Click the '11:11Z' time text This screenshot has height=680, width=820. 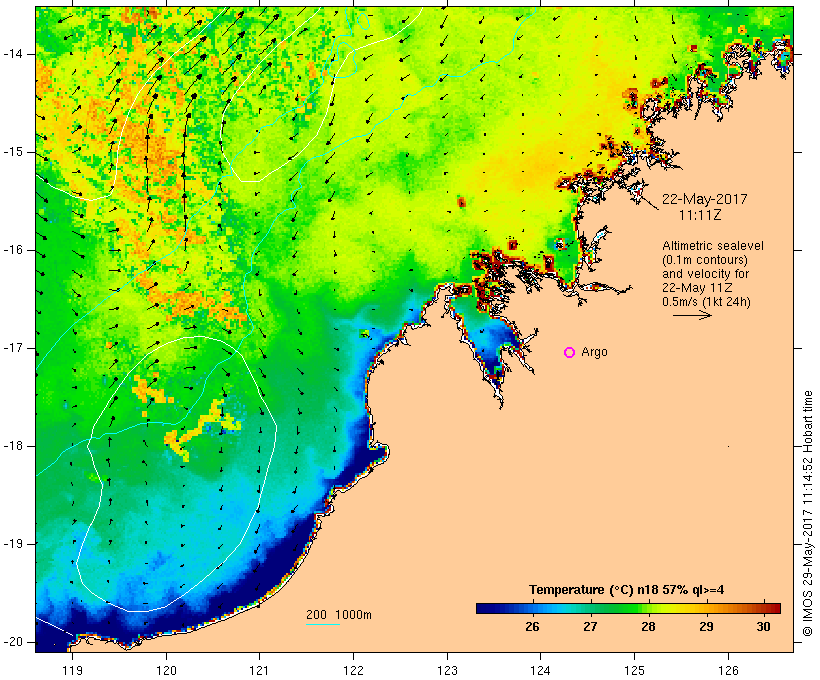coord(700,215)
